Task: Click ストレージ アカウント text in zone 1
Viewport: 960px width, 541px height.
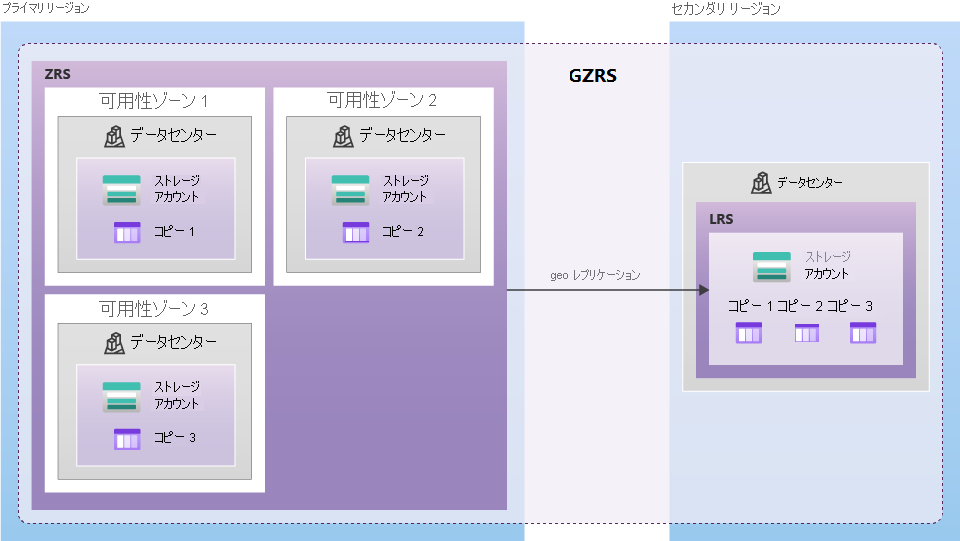Action: click(177, 188)
